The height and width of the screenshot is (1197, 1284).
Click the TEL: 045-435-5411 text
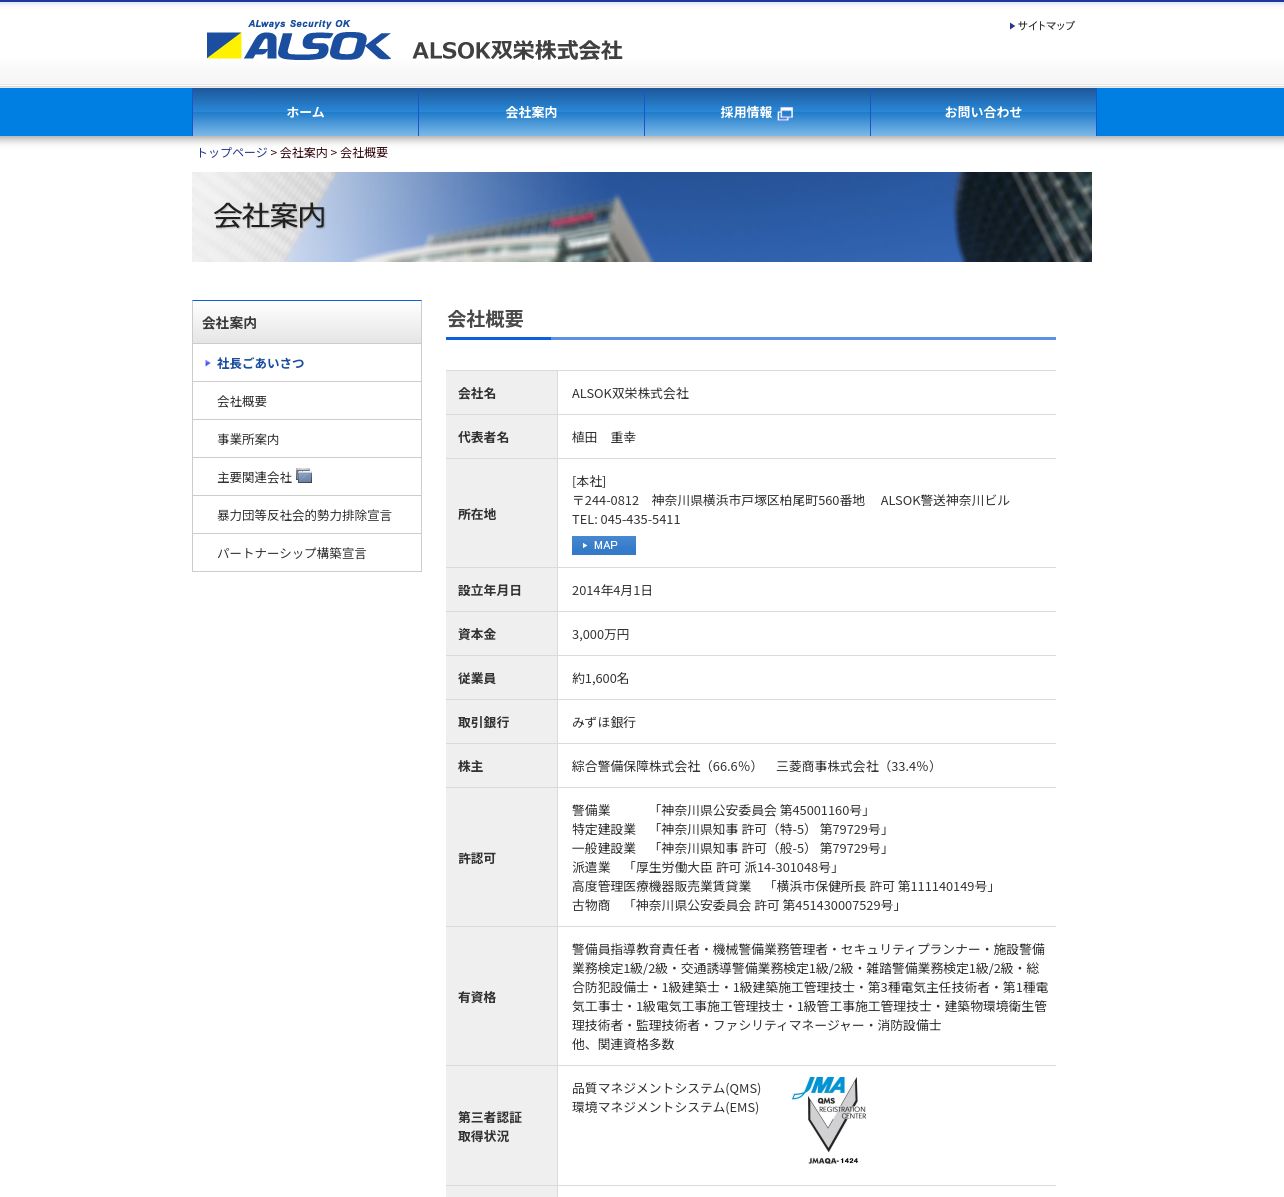626,519
